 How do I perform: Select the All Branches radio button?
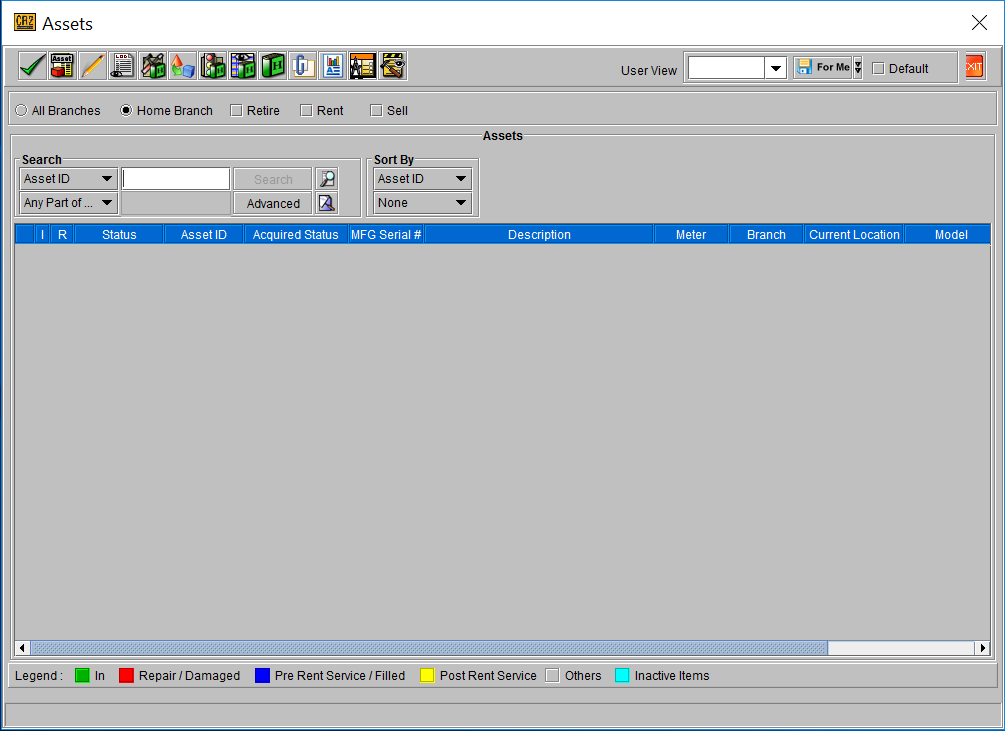click(x=21, y=110)
